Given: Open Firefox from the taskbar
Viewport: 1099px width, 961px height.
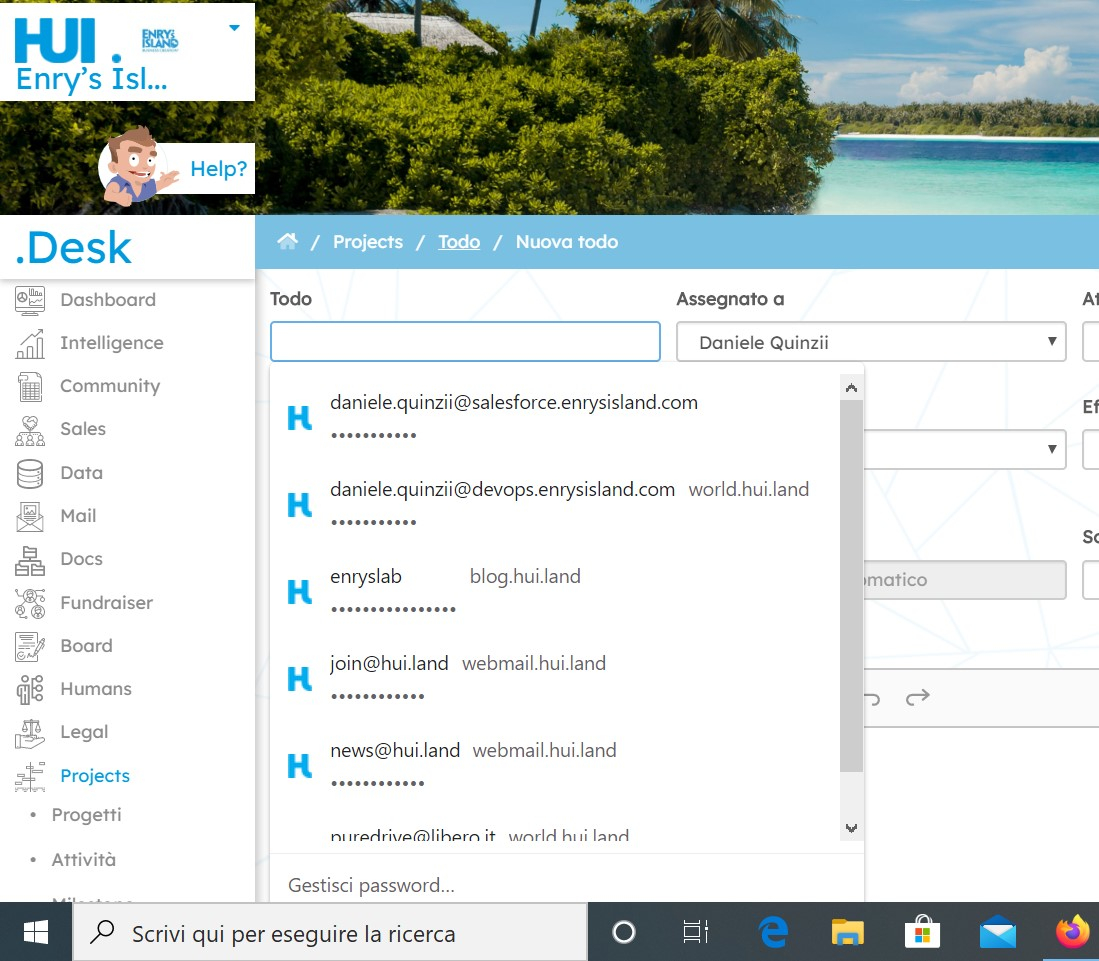Looking at the screenshot, I should tap(1073, 933).
